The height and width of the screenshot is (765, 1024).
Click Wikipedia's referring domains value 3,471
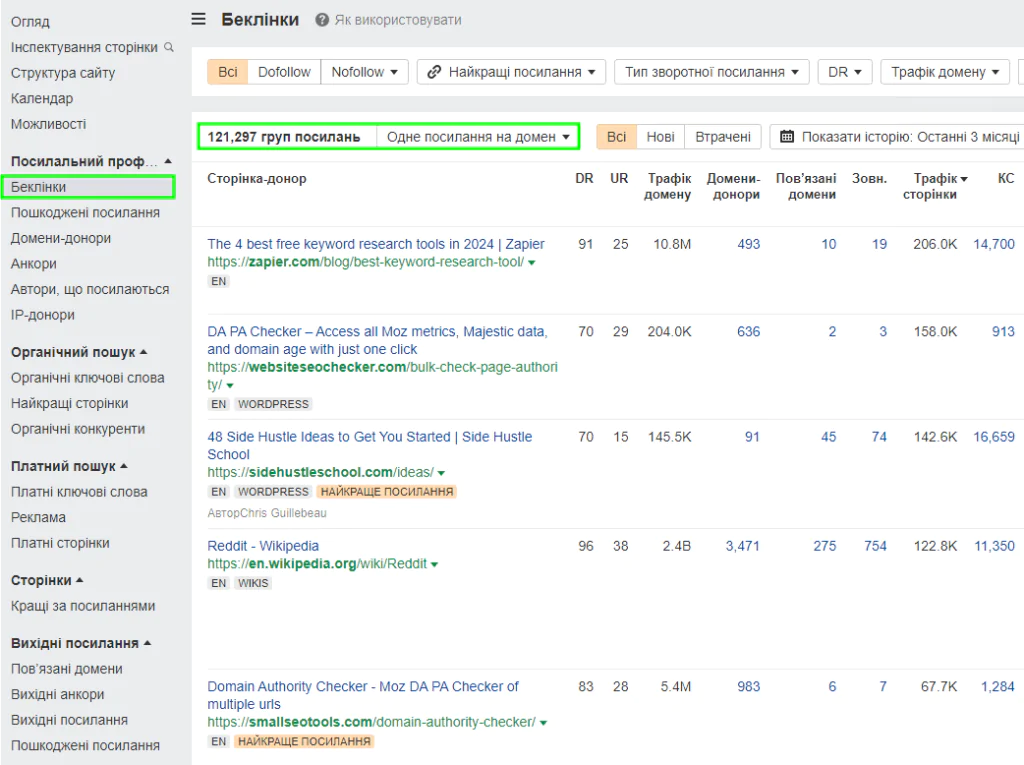tap(743, 545)
